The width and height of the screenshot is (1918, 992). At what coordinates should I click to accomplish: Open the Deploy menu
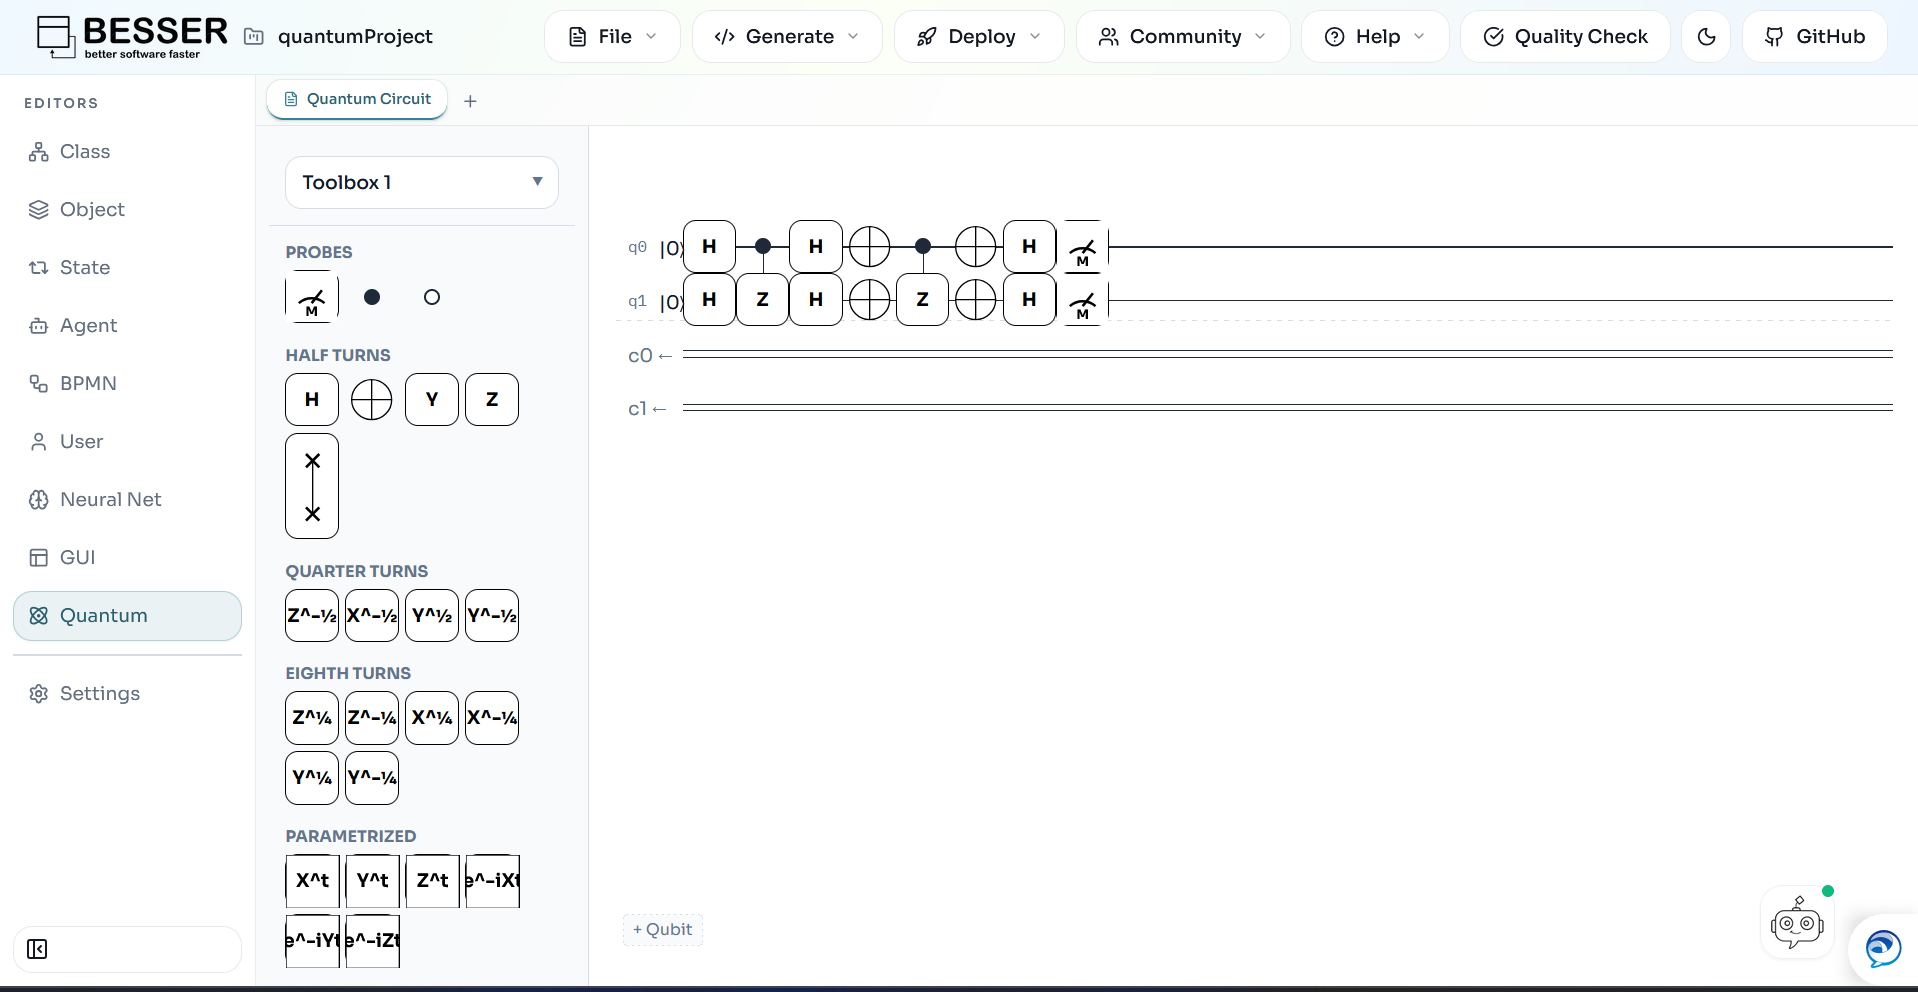pos(979,37)
